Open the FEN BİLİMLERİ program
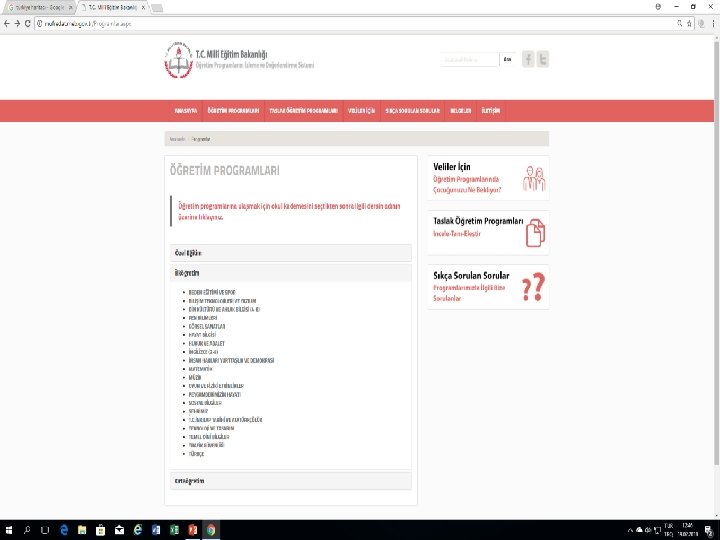The height and width of the screenshot is (540, 720). point(203,318)
